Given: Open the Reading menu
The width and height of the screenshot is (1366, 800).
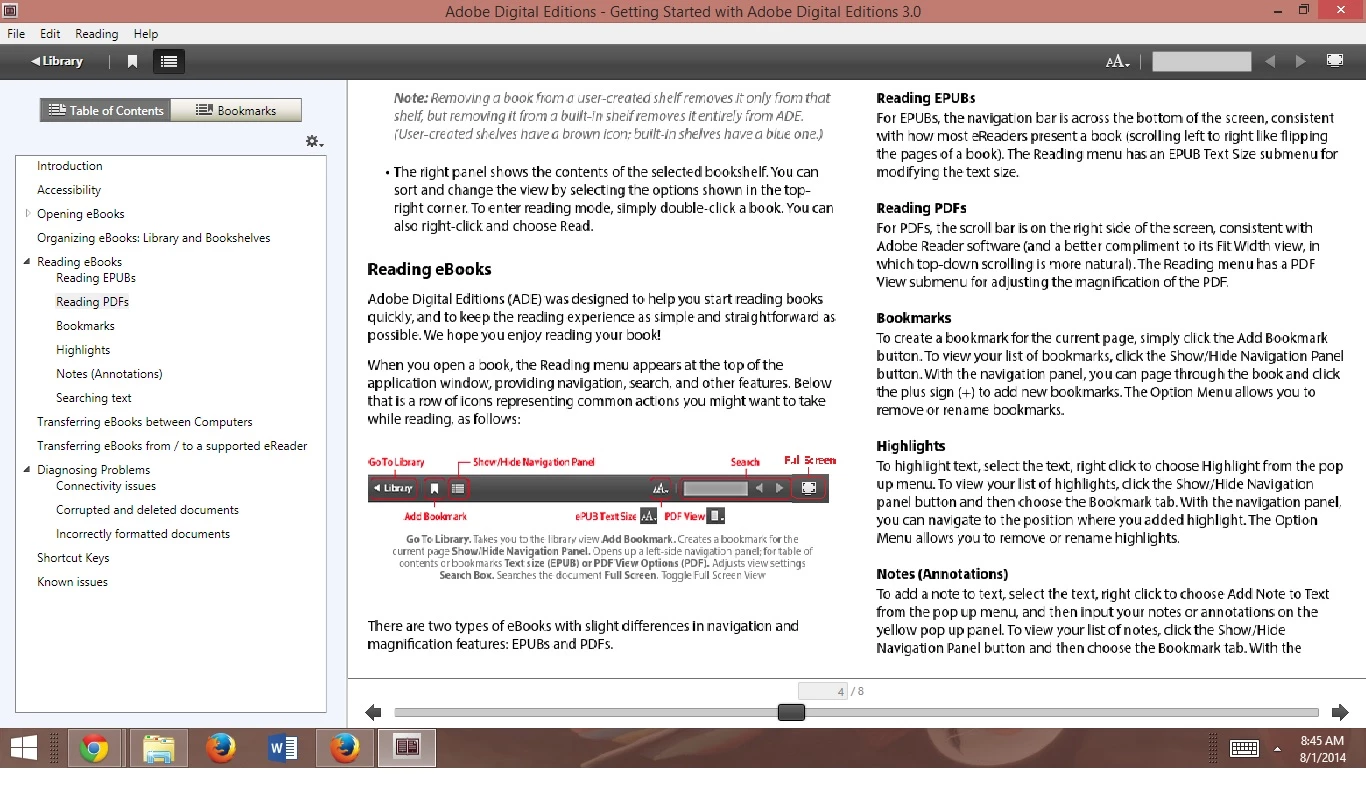Looking at the screenshot, I should coord(97,33).
